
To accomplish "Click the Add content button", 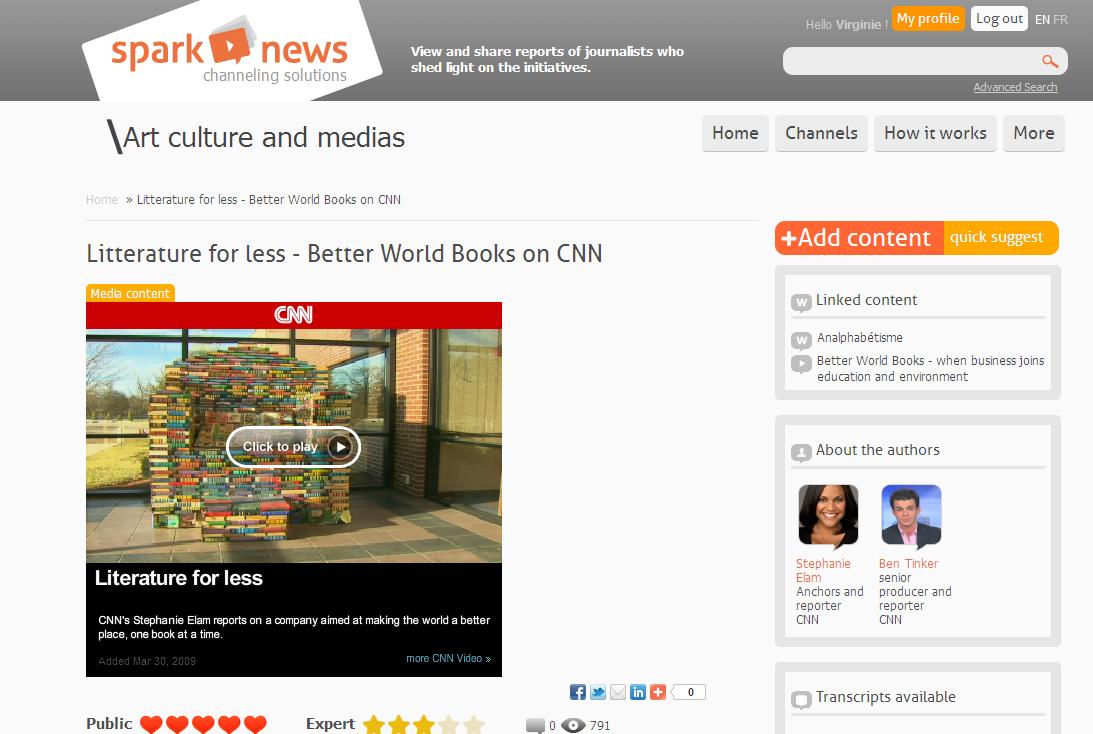I will tap(858, 238).
